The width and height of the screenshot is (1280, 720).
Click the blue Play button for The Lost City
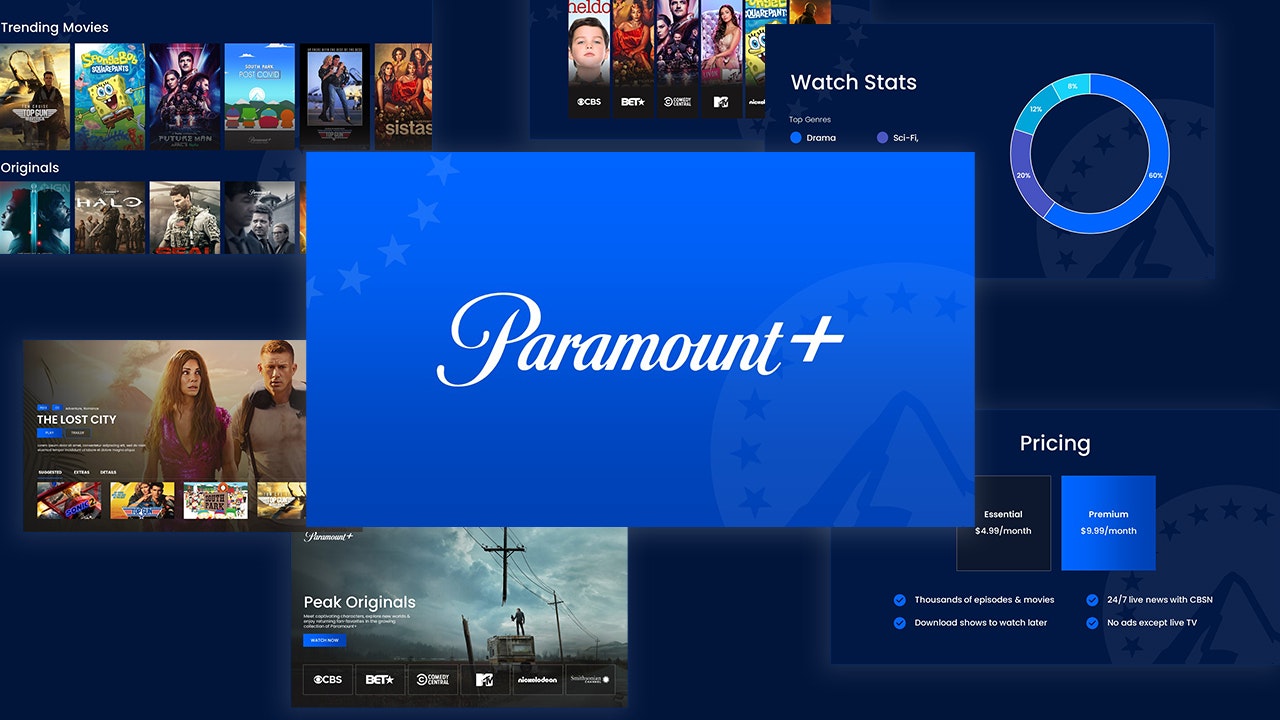click(49, 433)
